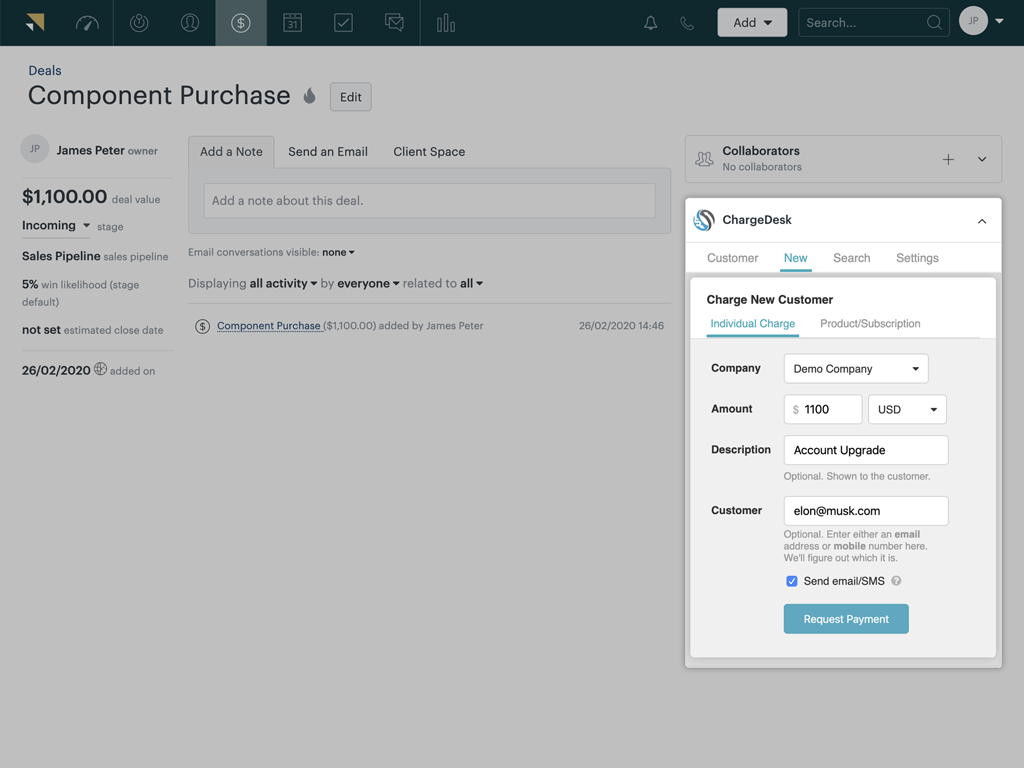
Task: Open the ChargeDesk New tab
Action: (795, 258)
